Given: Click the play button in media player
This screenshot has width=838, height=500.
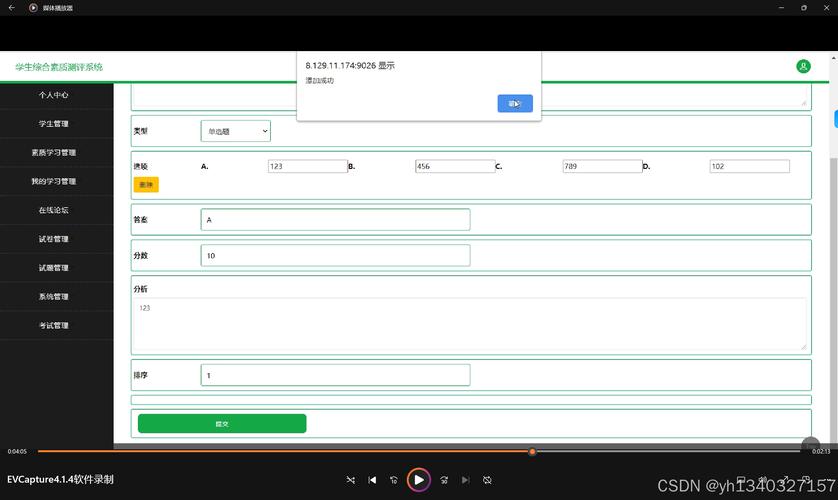Looking at the screenshot, I should [x=419, y=480].
